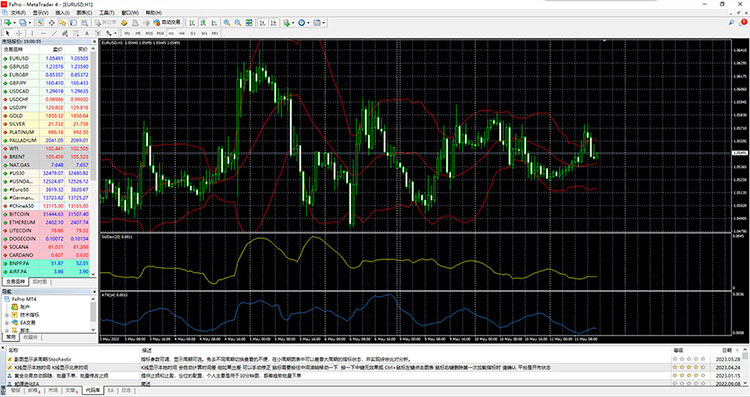Open the search magnifier at top right
The width and height of the screenshot is (750, 397).
click(x=731, y=22)
